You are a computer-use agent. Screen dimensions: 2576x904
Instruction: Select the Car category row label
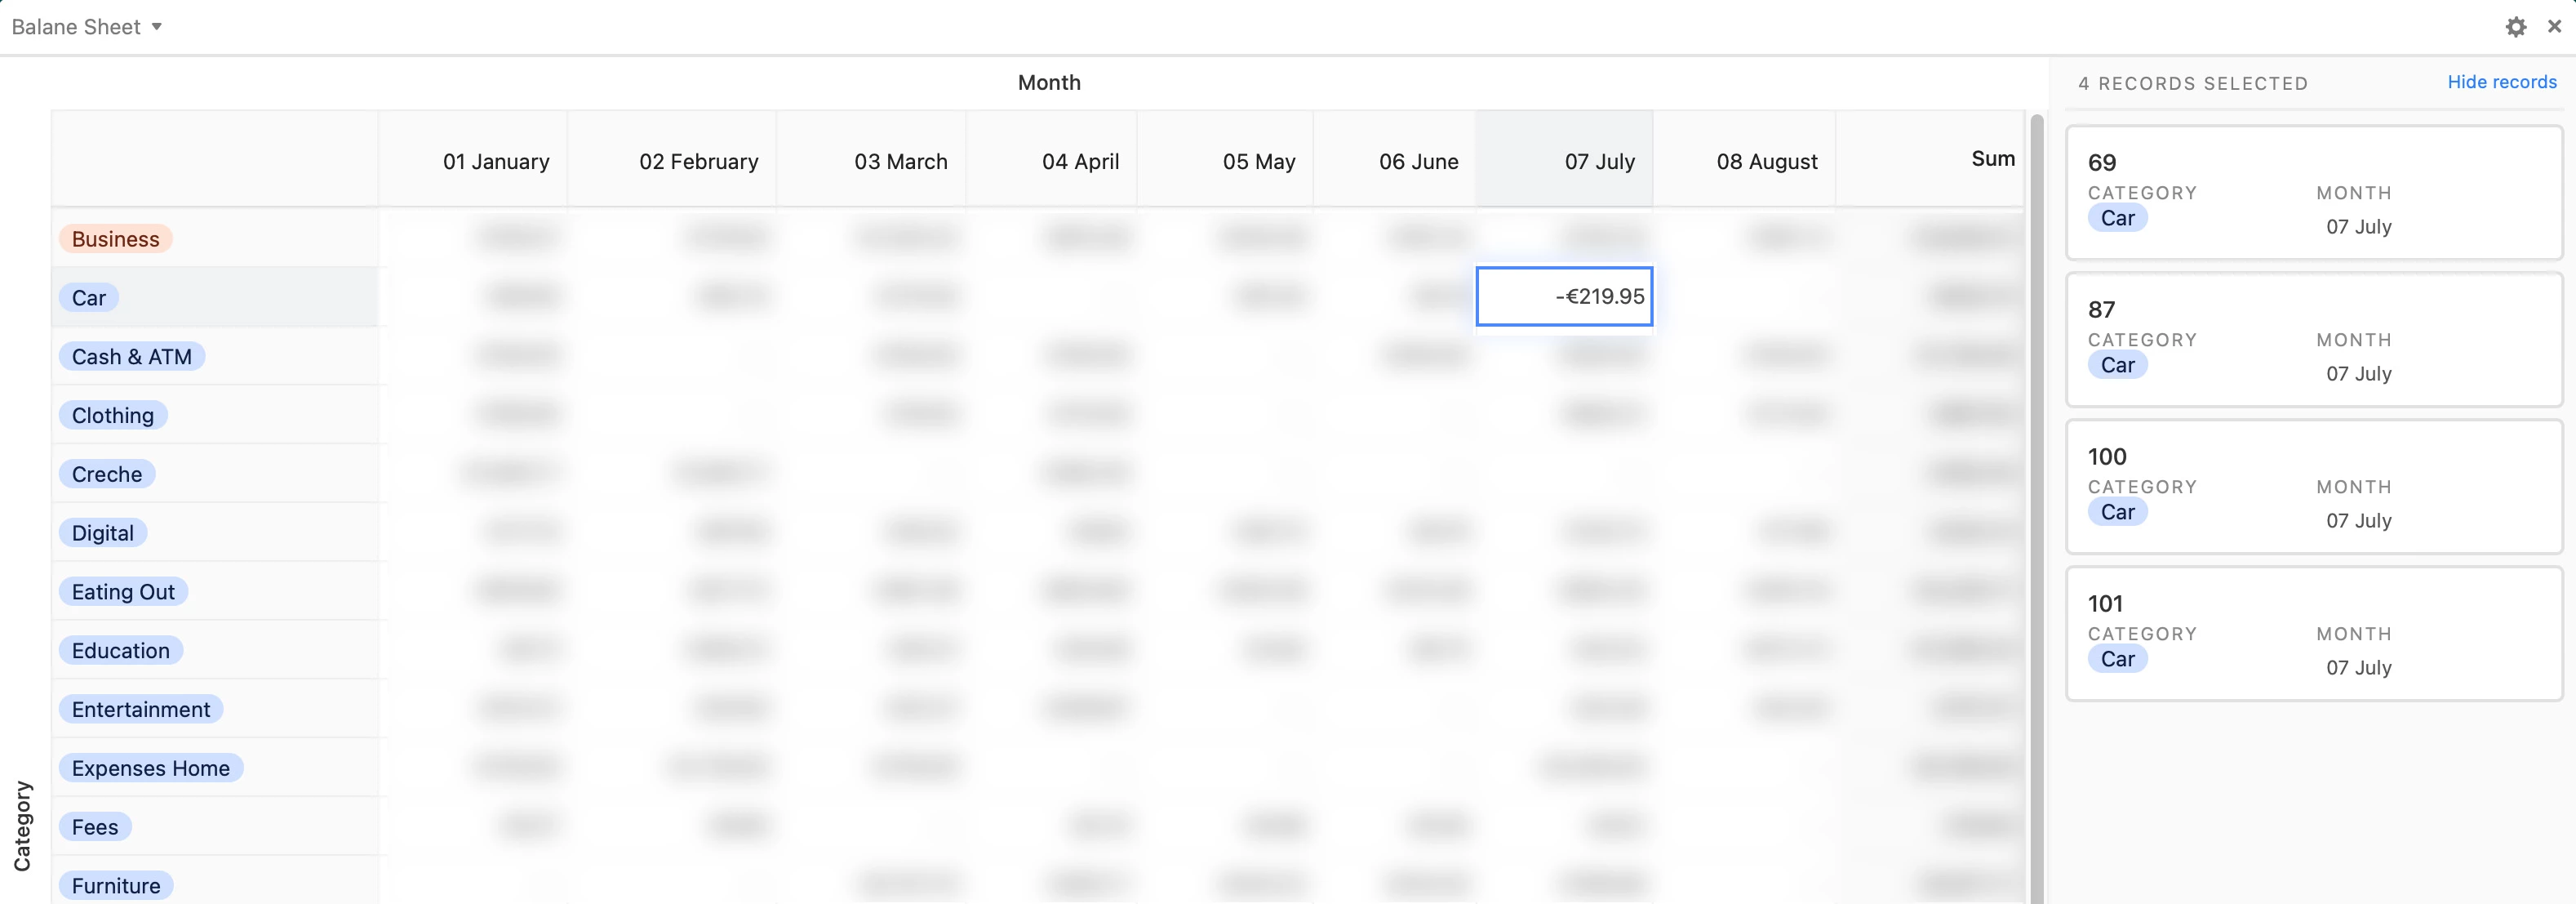click(x=89, y=298)
